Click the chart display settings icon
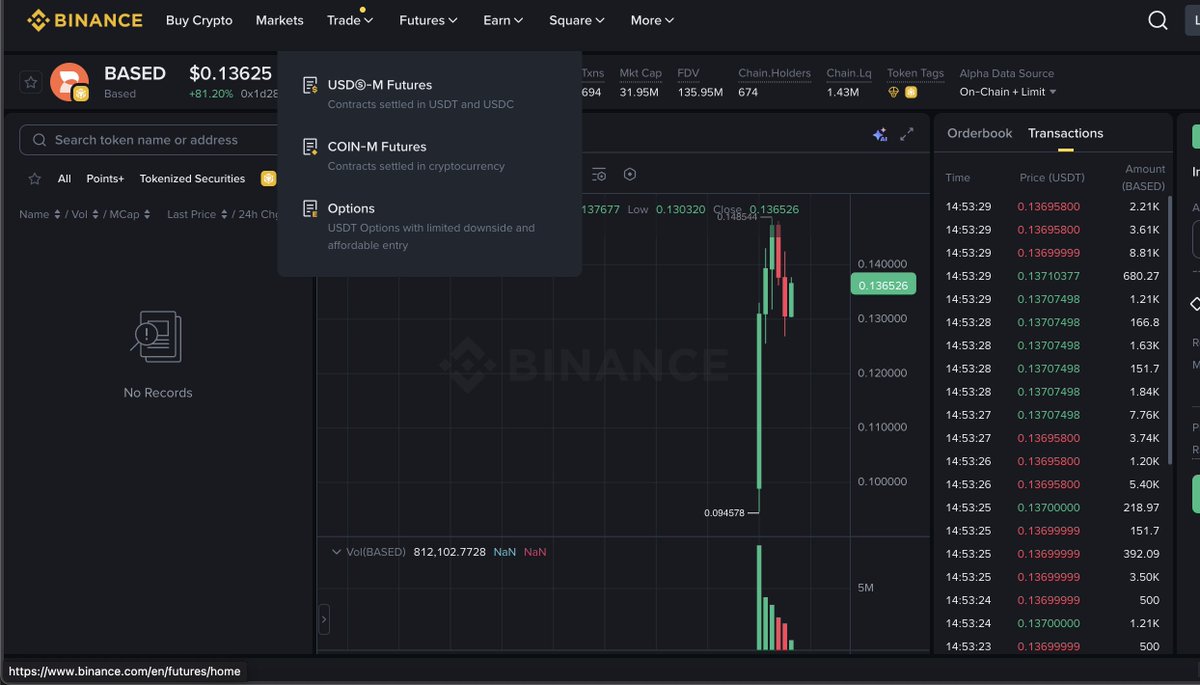Image resolution: width=1200 pixels, height=685 pixels. point(599,174)
